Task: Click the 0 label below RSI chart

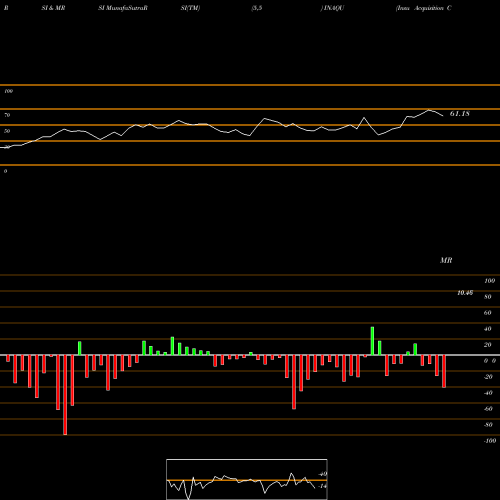Action: (5, 171)
